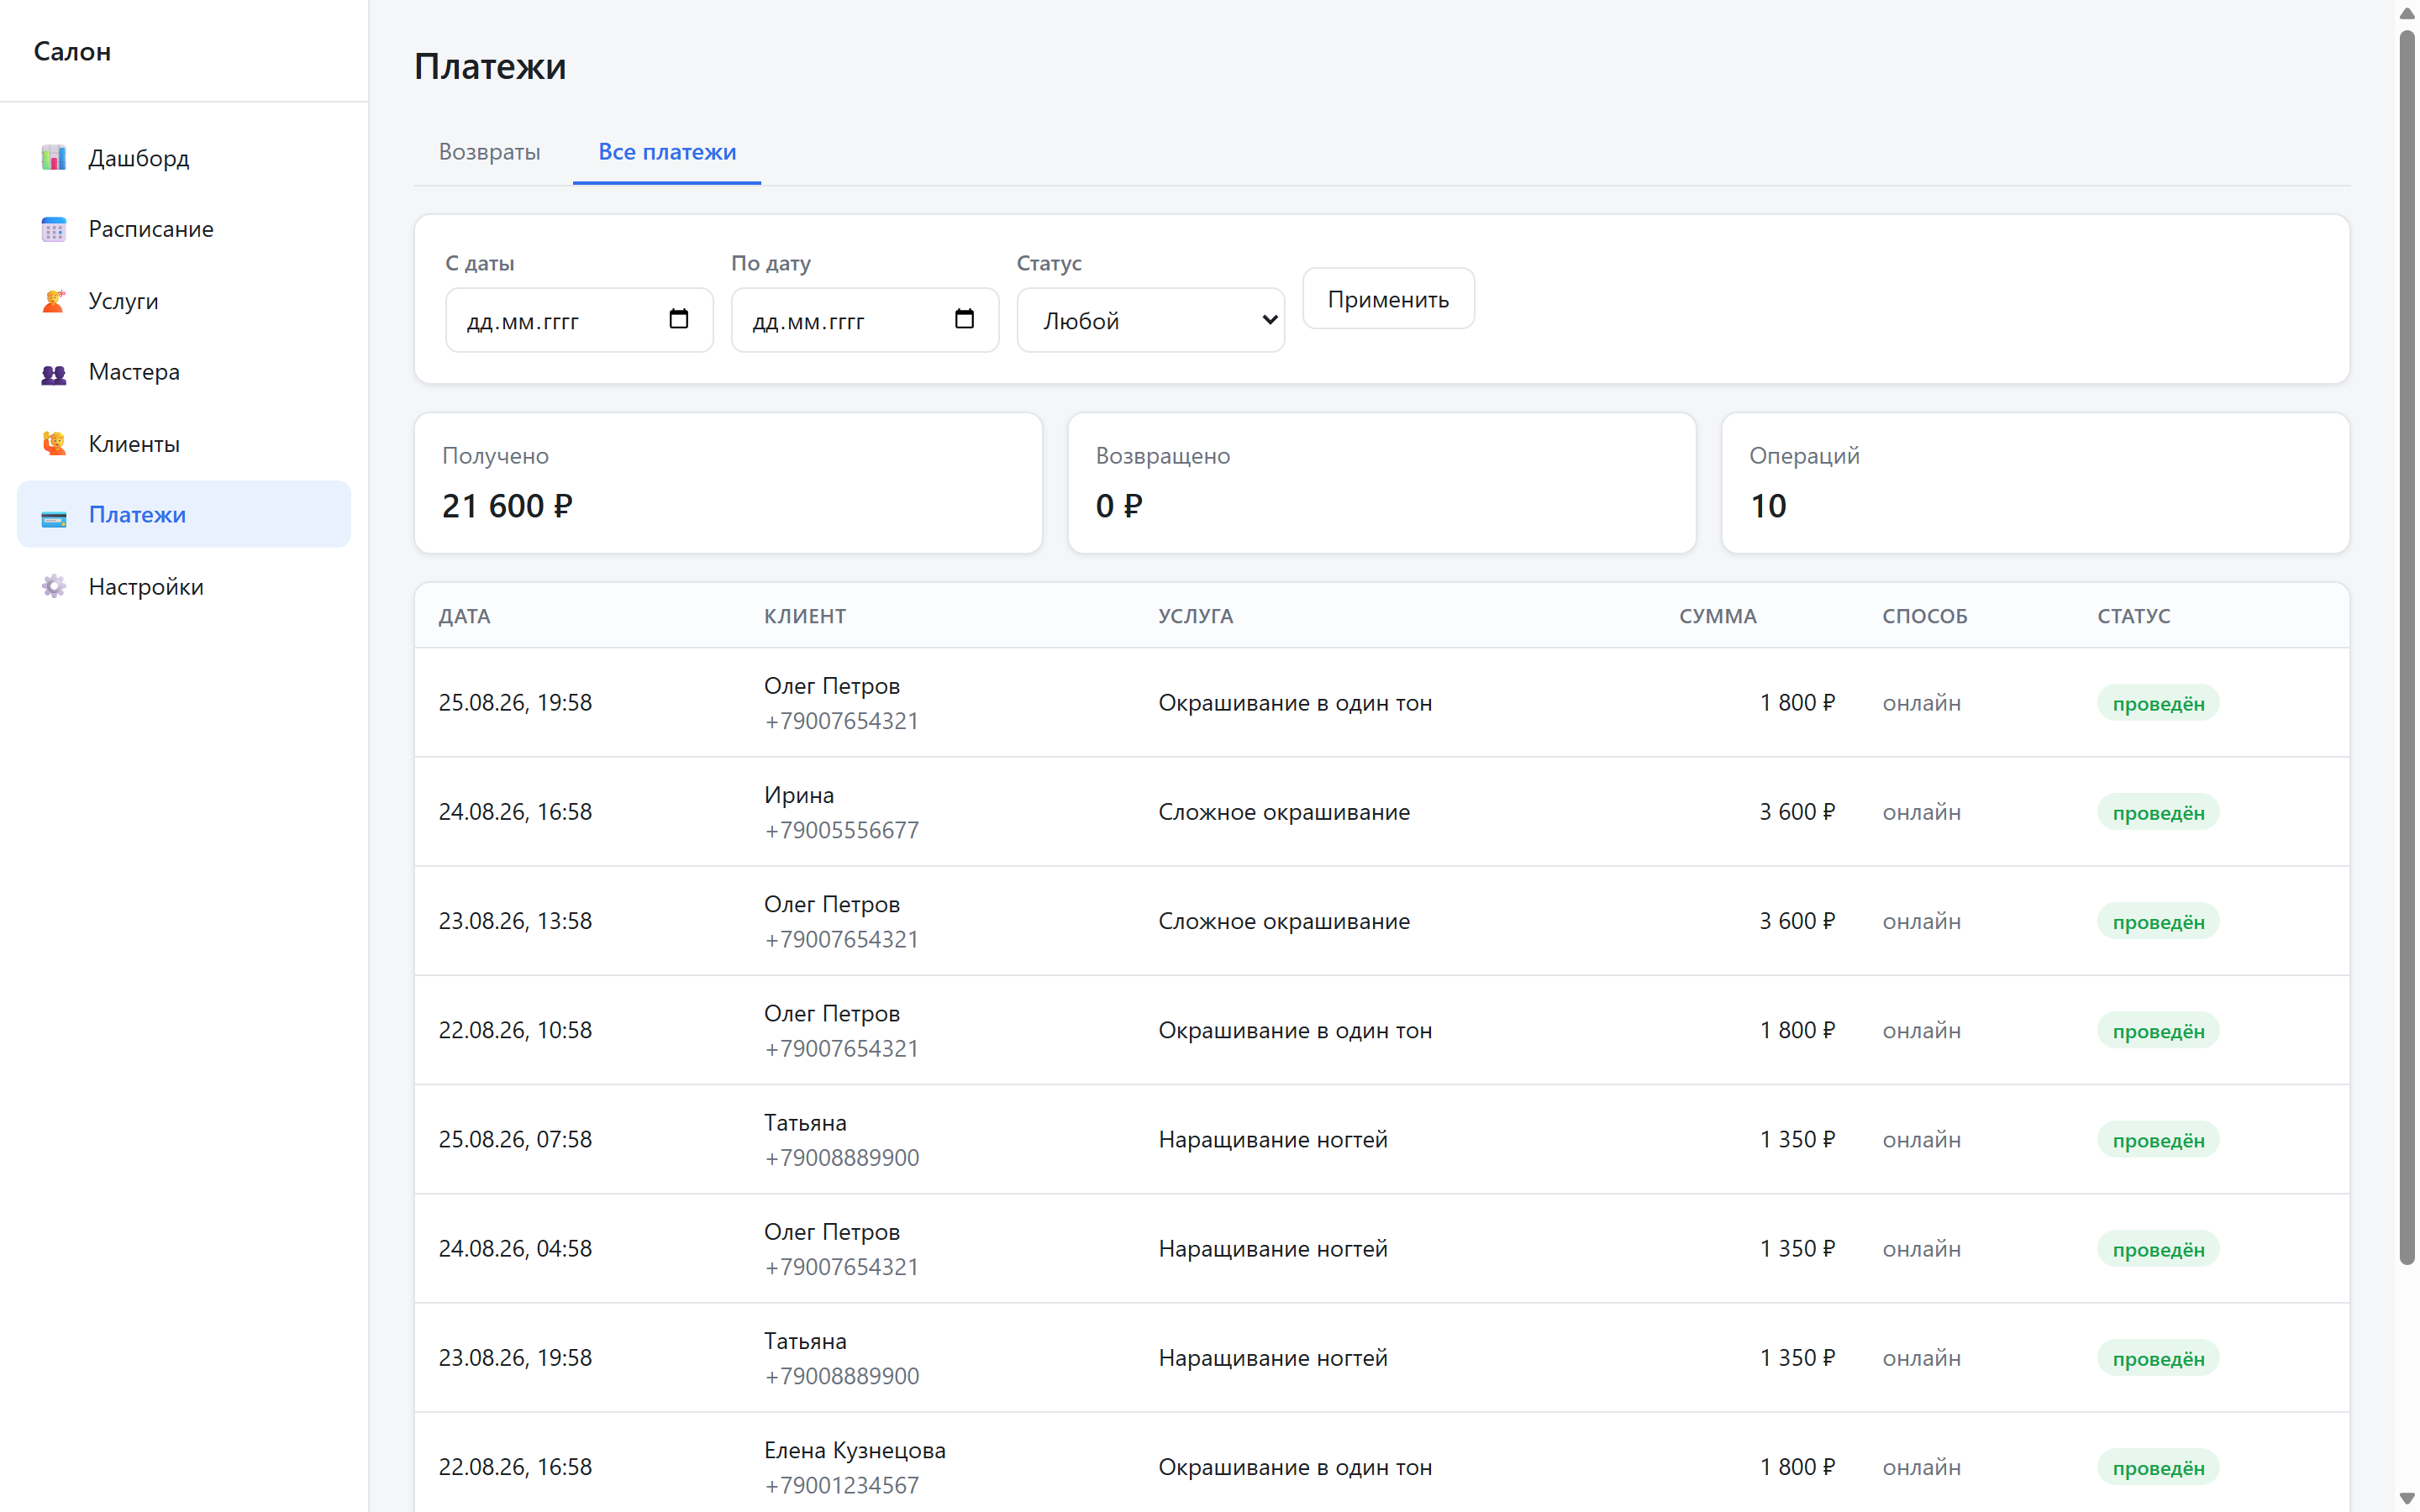Click 3 600 ₽ in Ирина's row

(1797, 812)
